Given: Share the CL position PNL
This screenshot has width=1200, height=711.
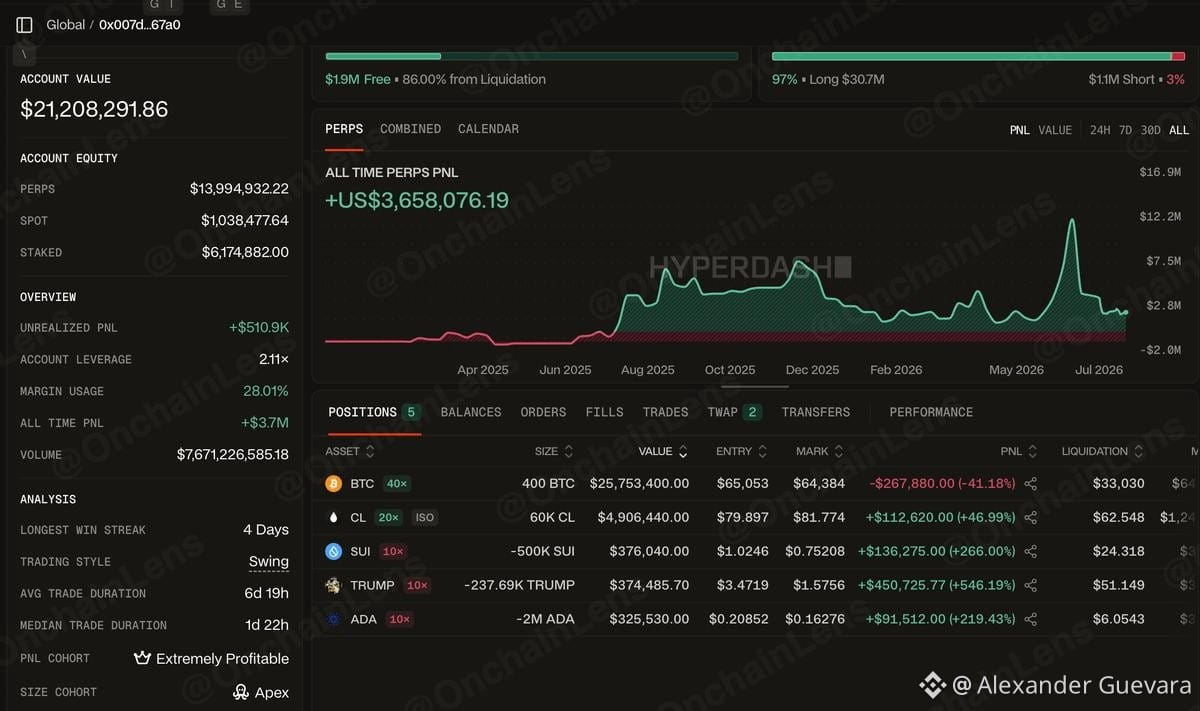Looking at the screenshot, I should click(x=1031, y=517).
